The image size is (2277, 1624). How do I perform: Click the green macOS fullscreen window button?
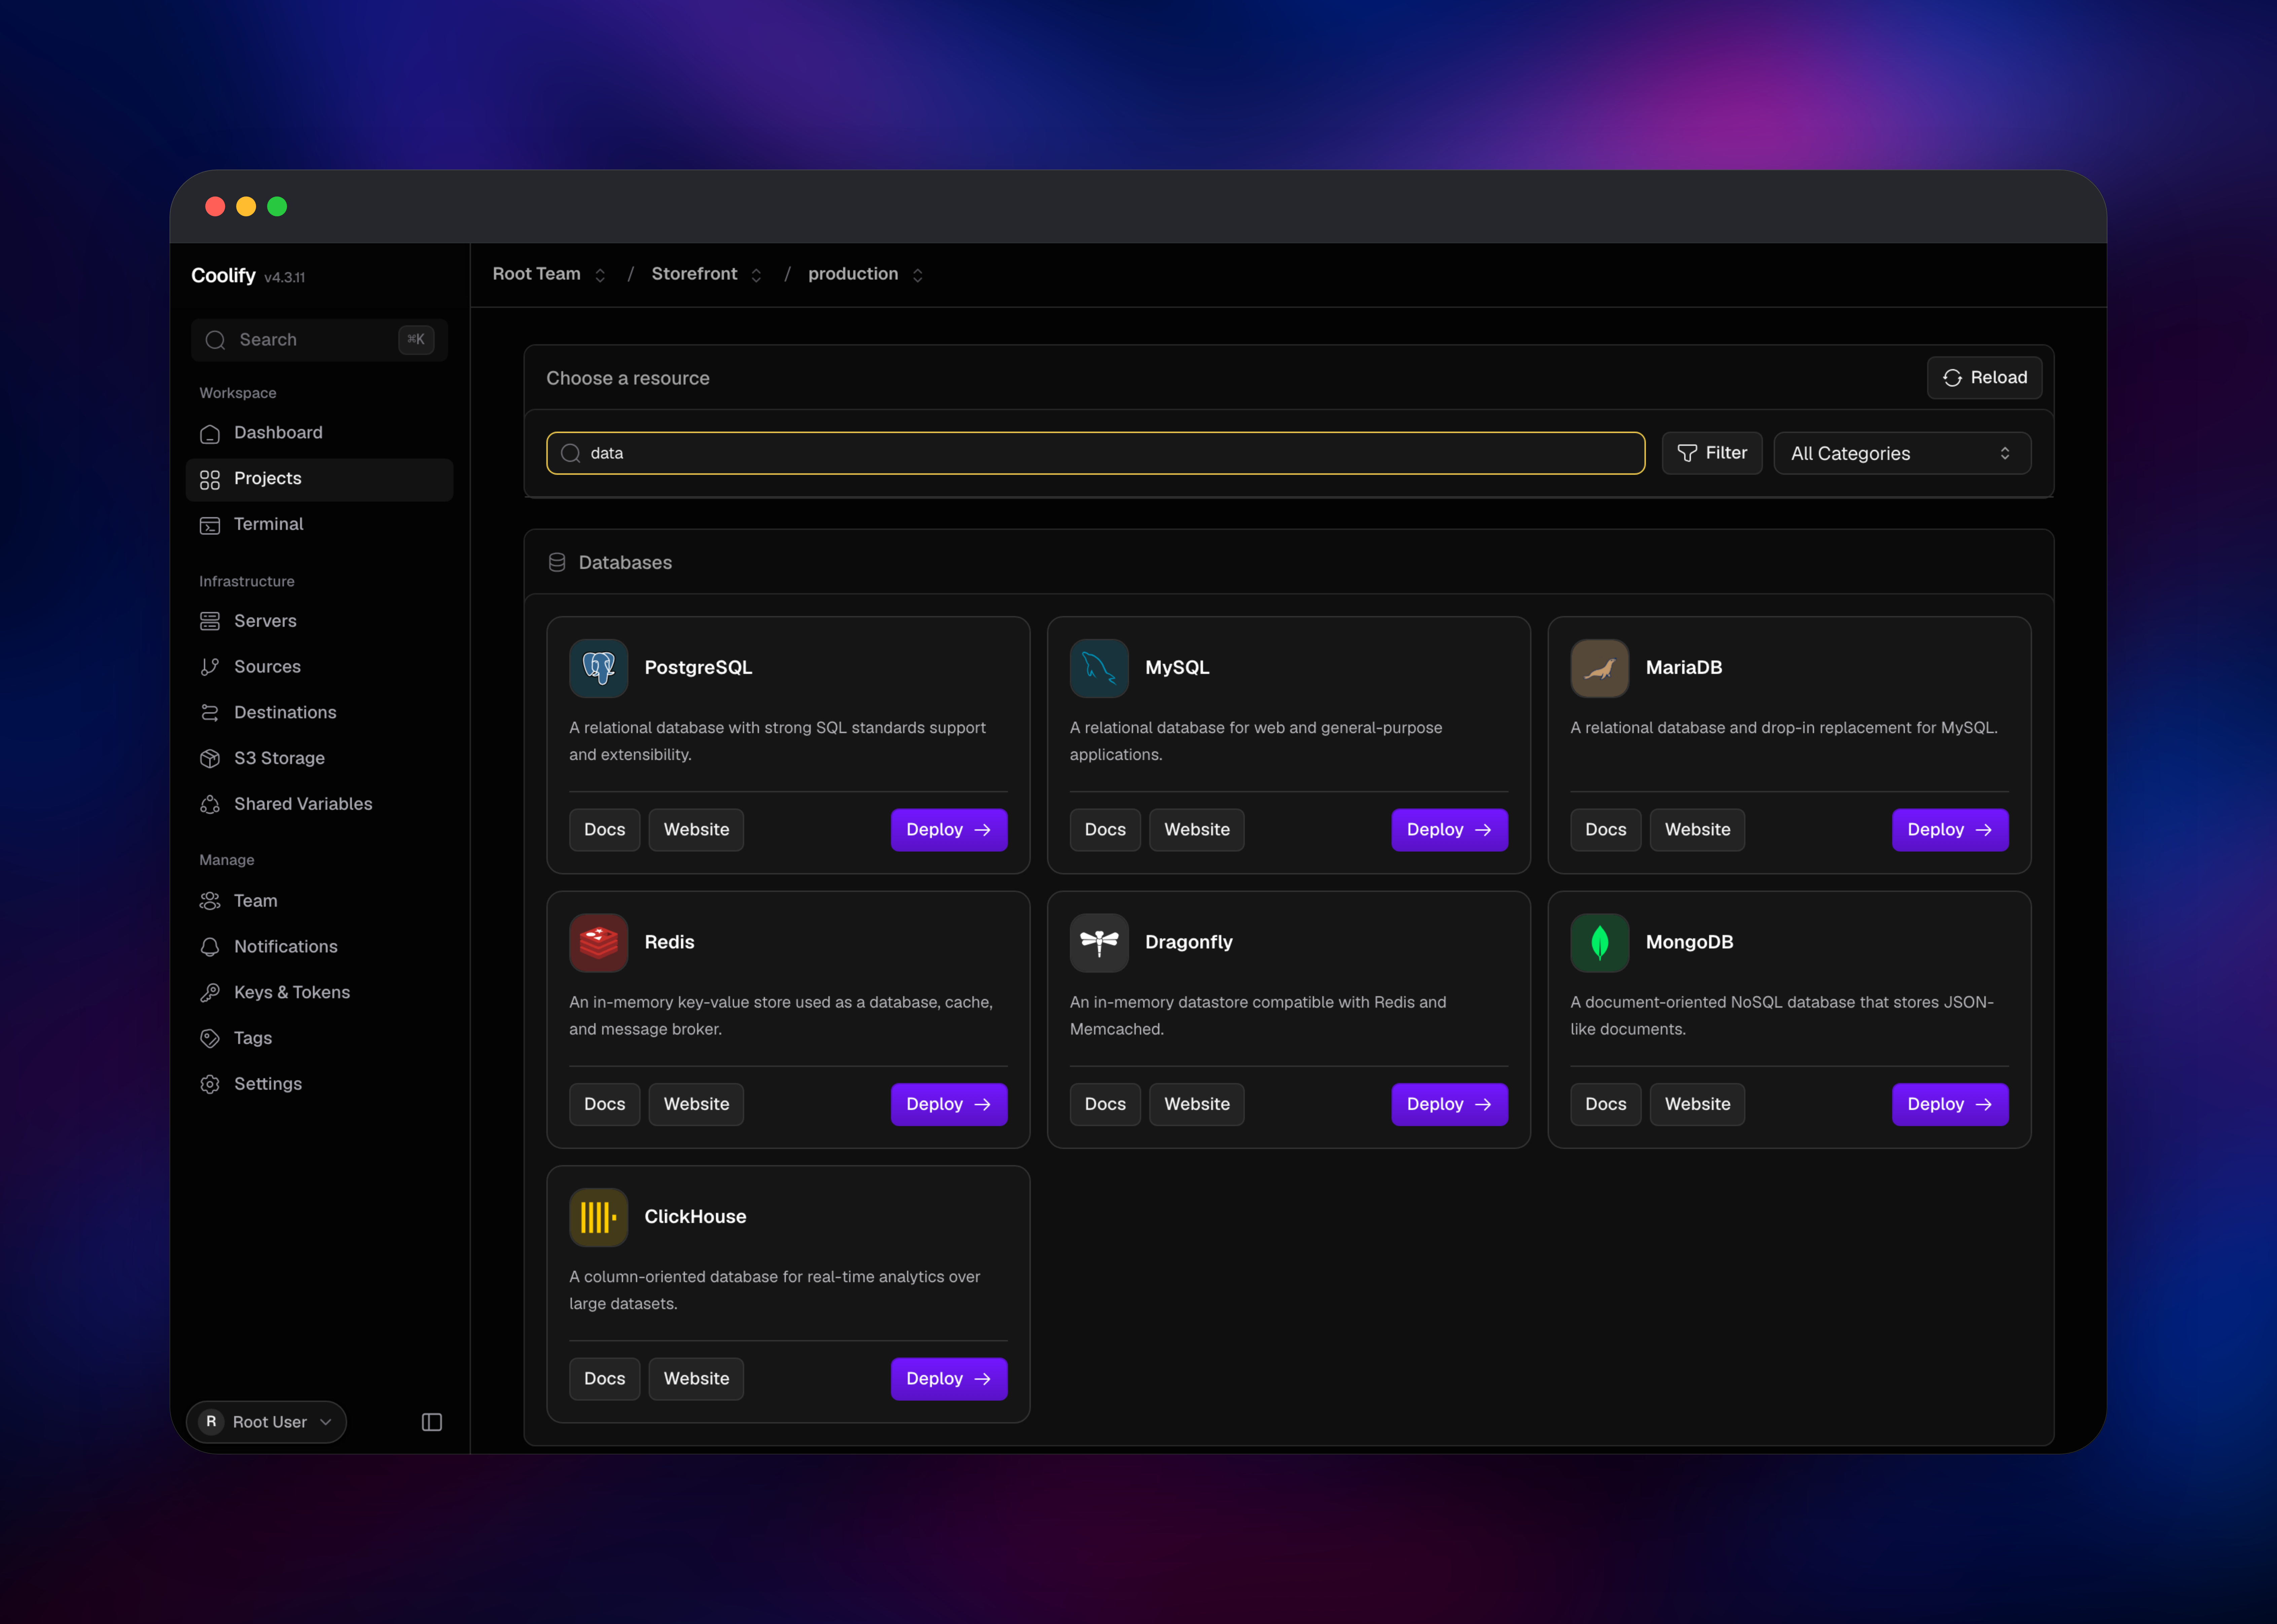coord(277,206)
